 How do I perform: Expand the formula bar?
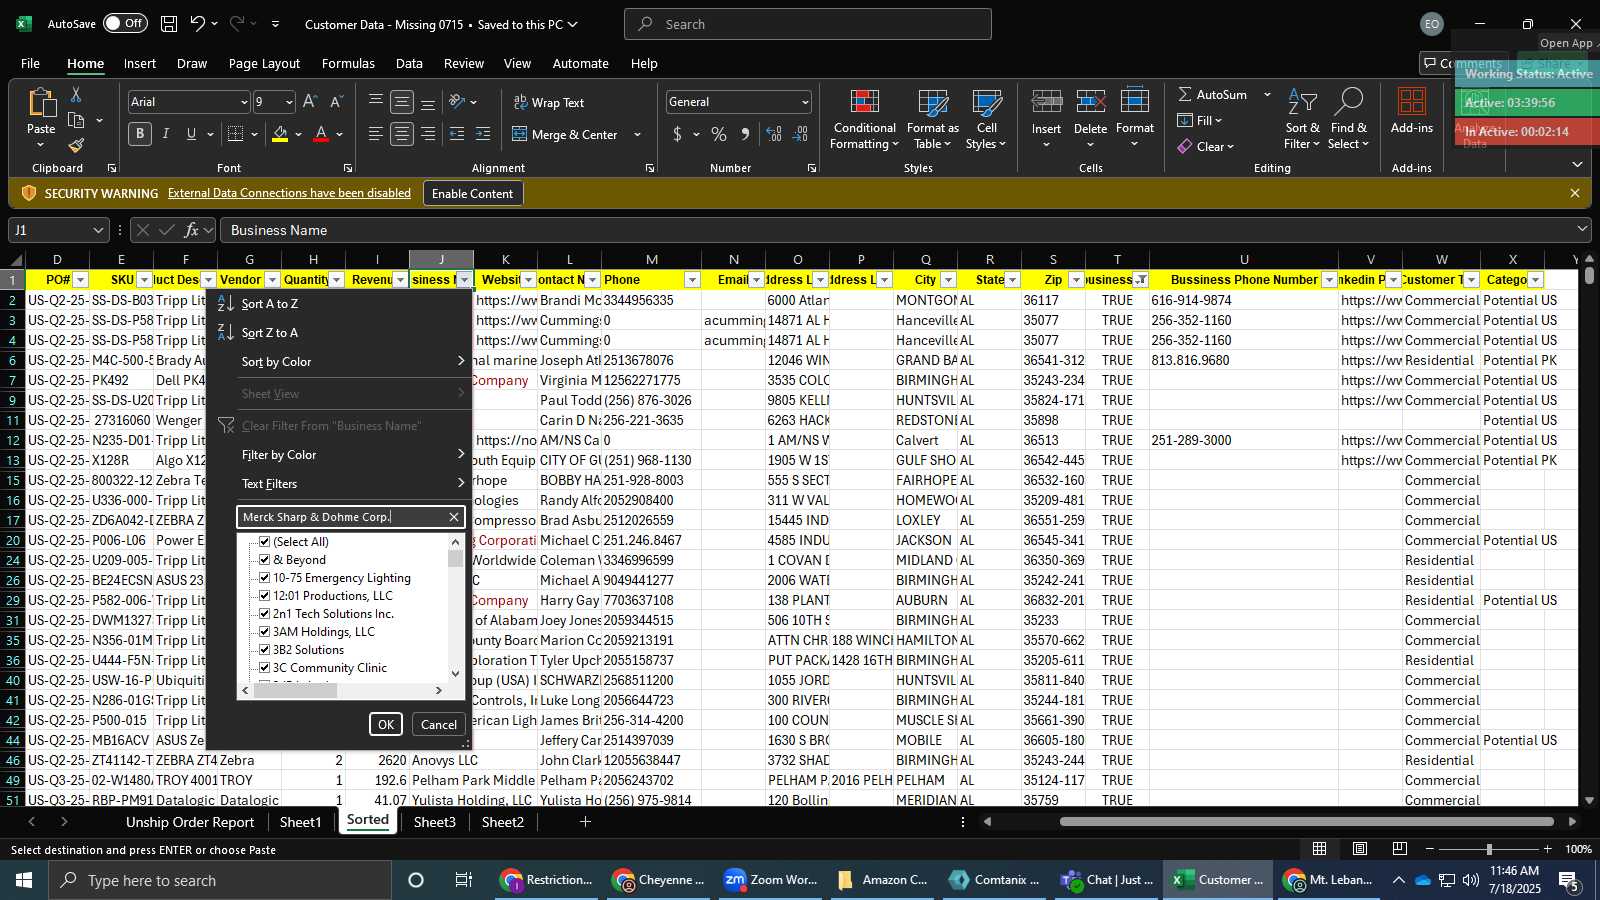[x=1582, y=230]
